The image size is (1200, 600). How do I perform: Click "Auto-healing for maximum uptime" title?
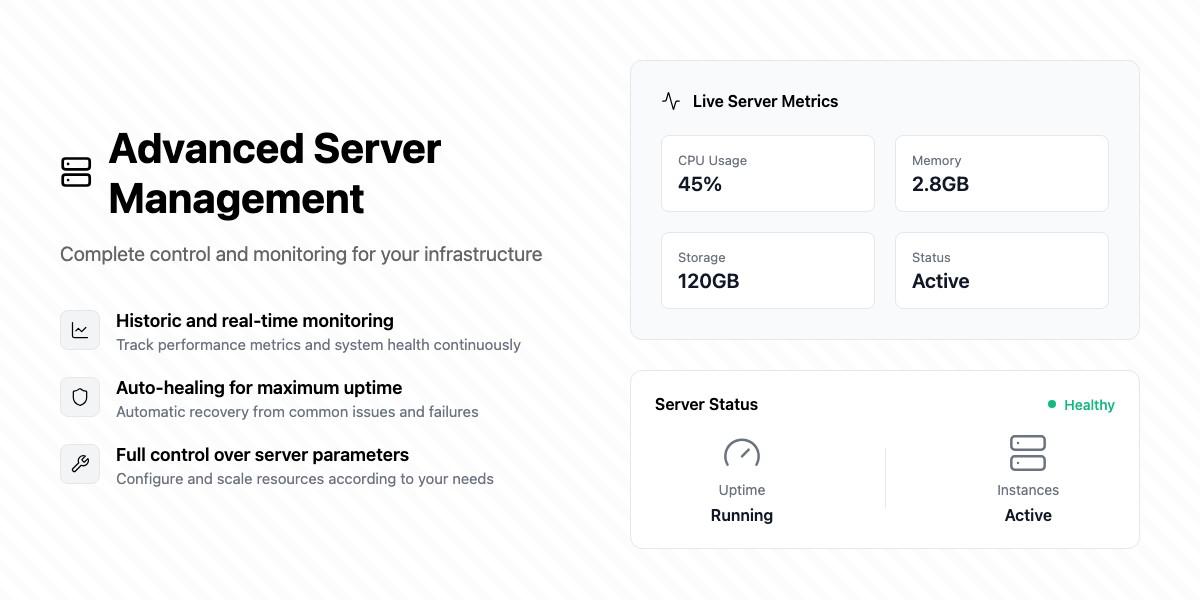259,388
